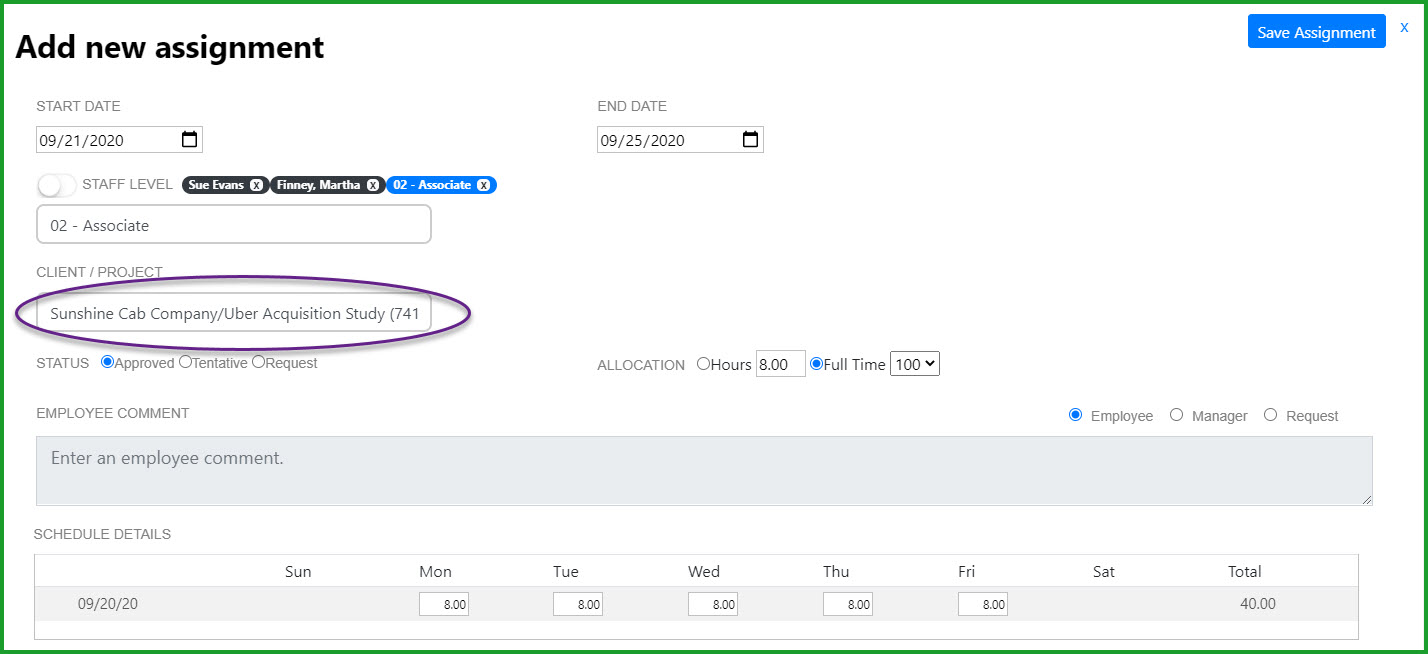The height and width of the screenshot is (654, 1428).
Task: Select the Request comment type radio
Action: (1270, 415)
